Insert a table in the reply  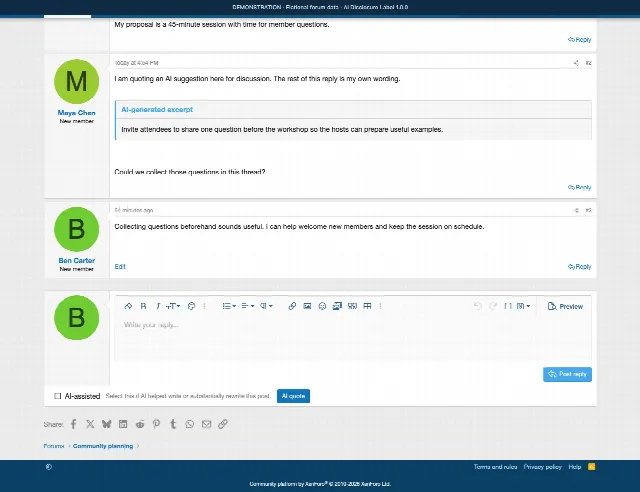tap(367, 306)
